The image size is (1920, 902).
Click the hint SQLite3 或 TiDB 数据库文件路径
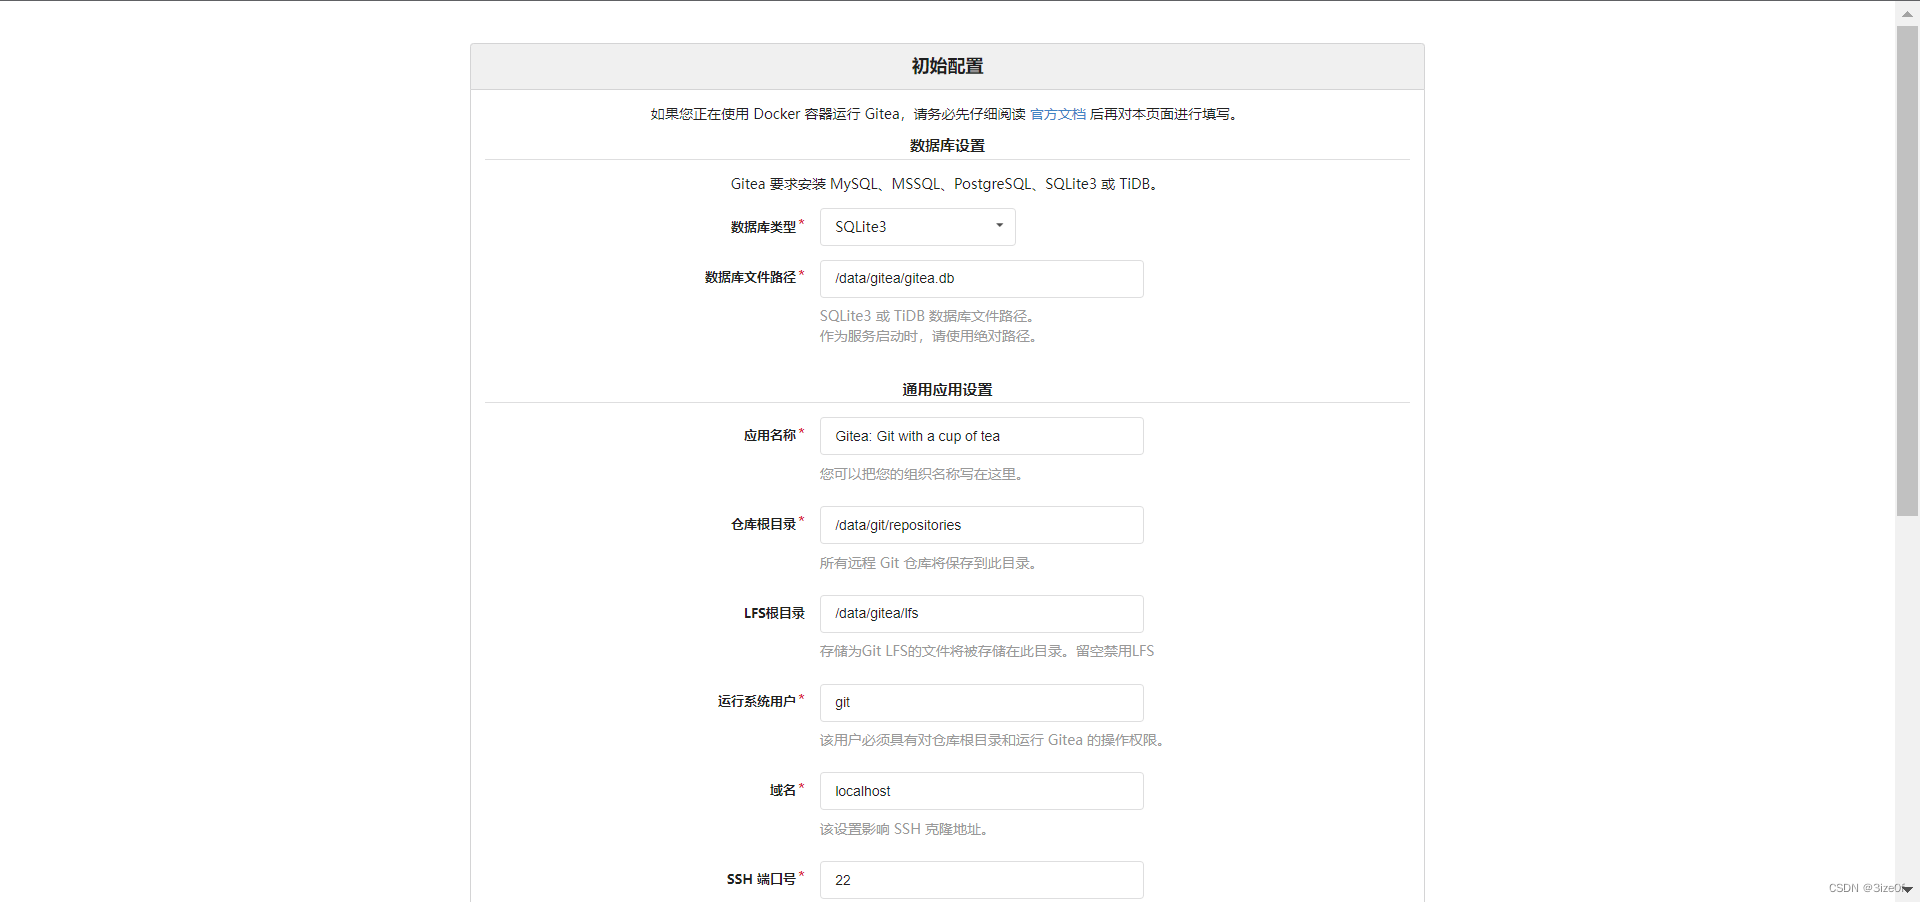930,316
